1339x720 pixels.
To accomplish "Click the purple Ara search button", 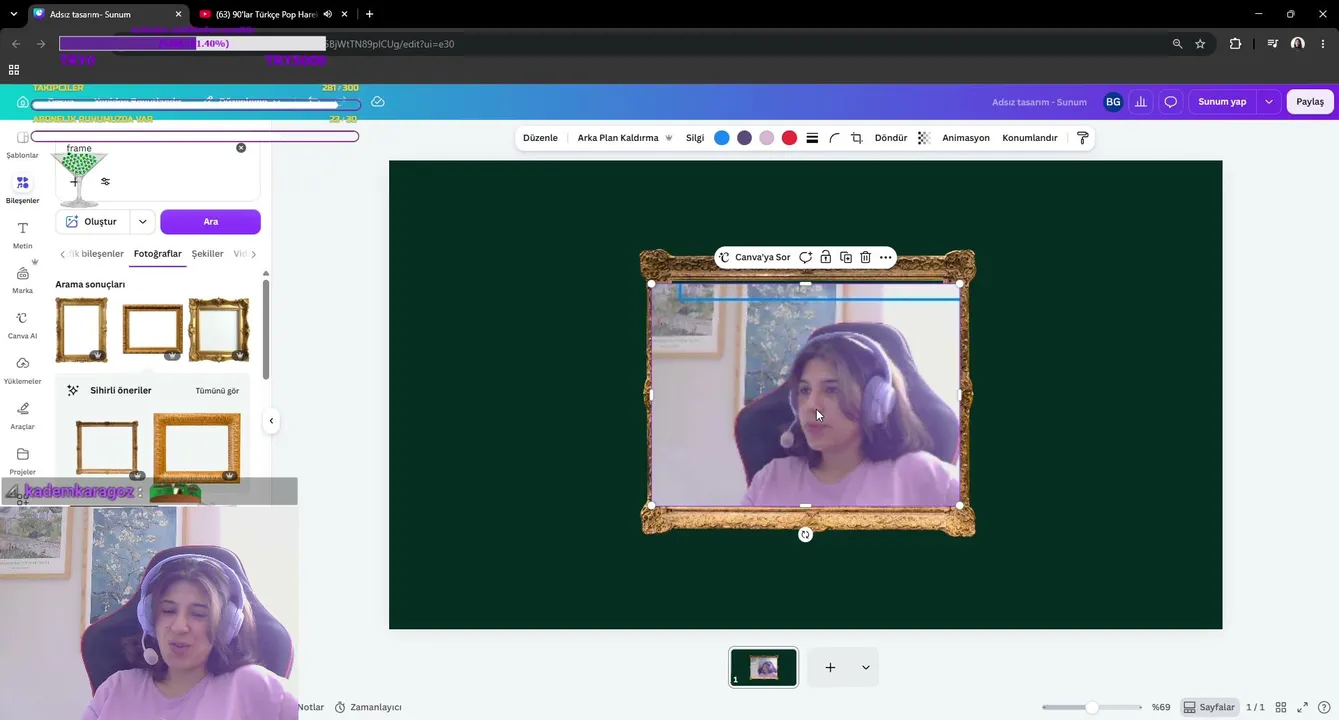I will pos(210,221).
